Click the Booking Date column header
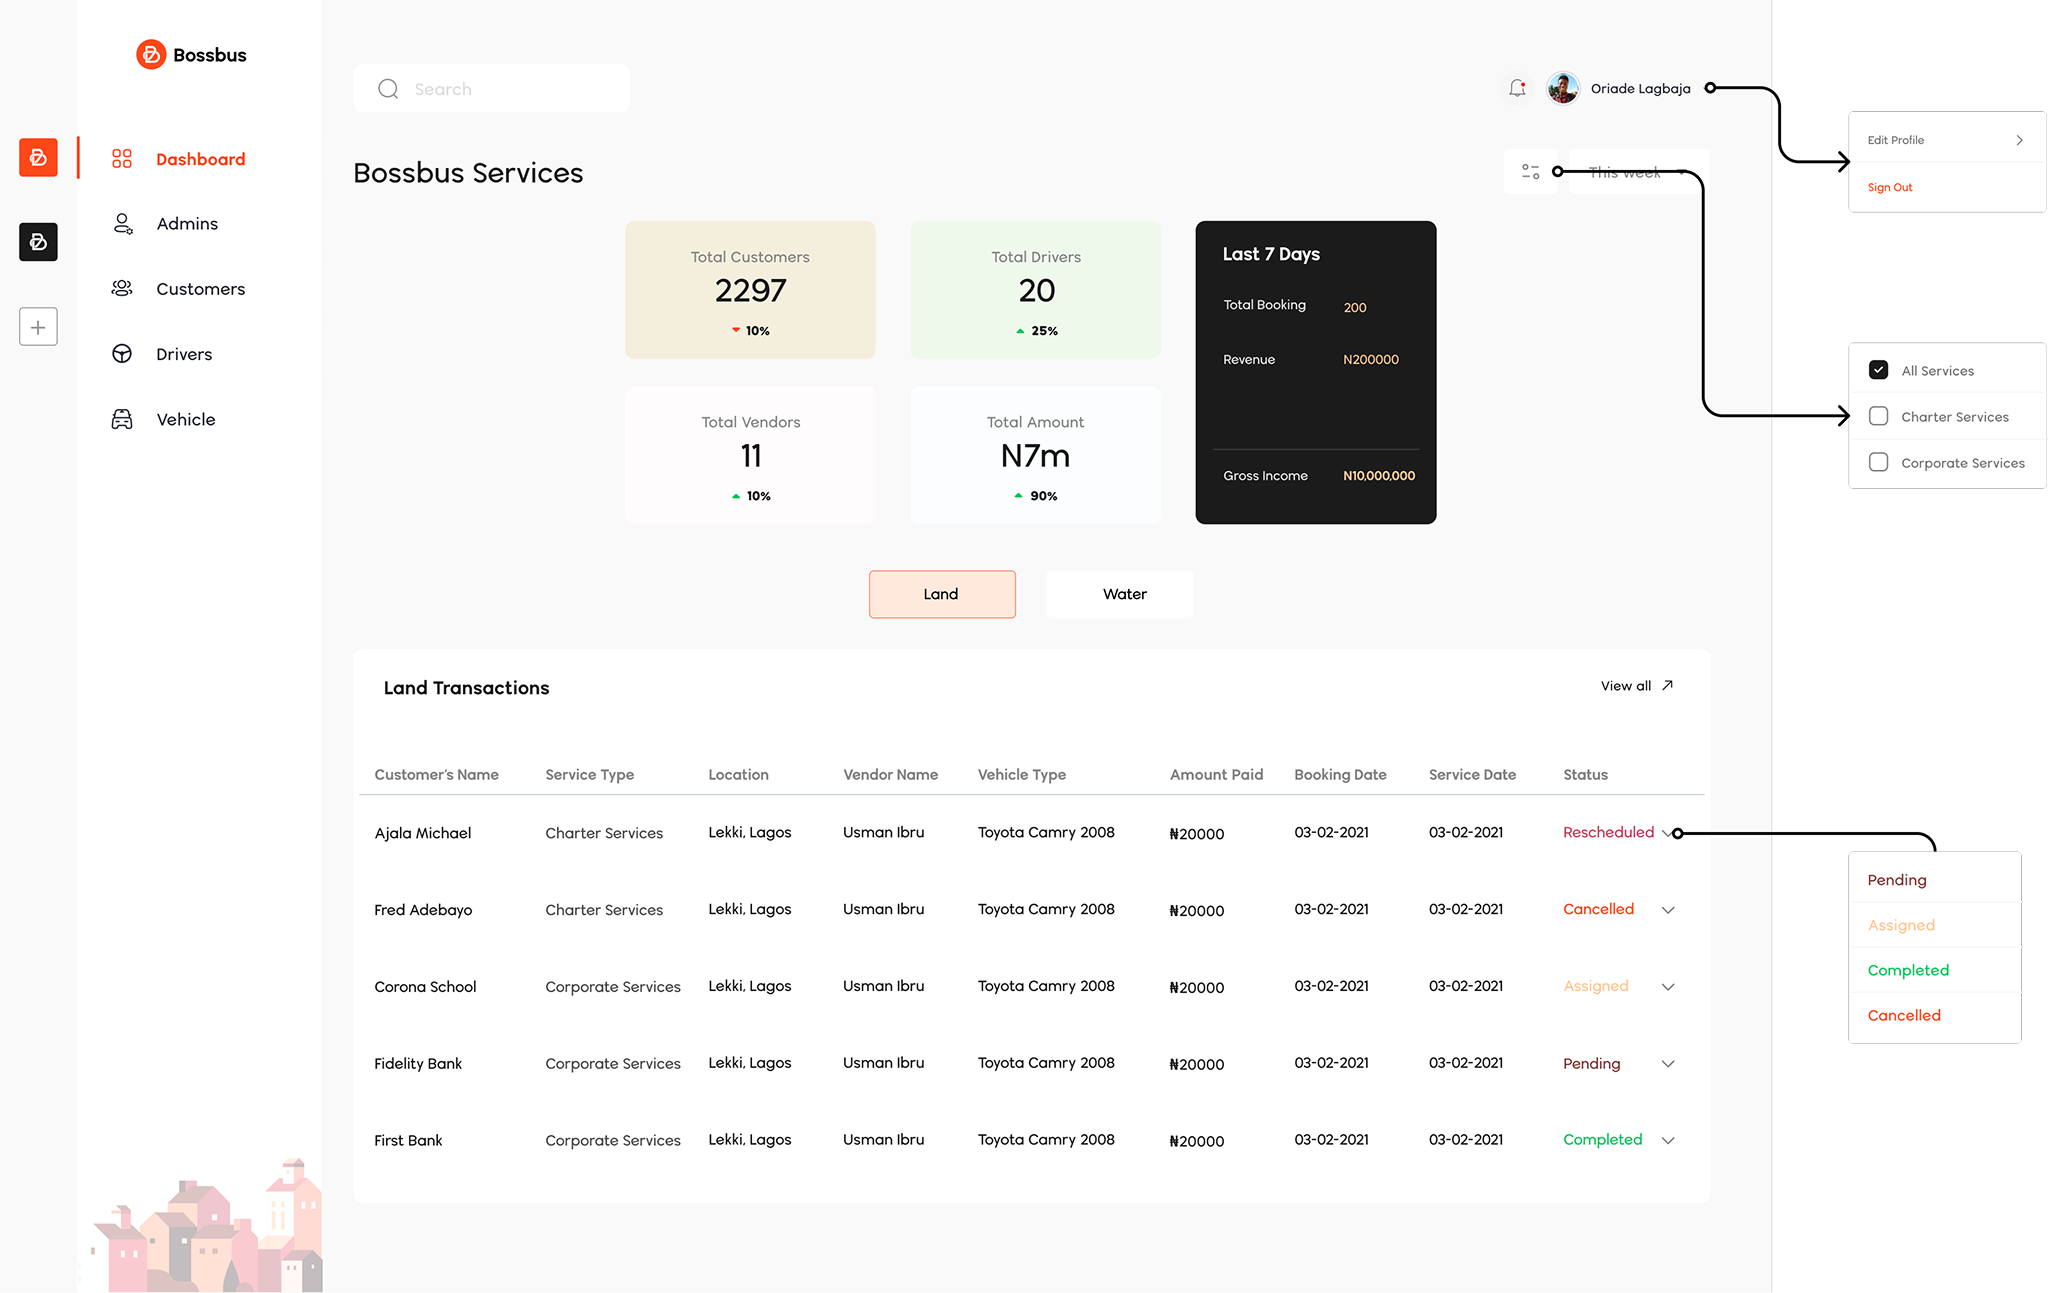 coord(1340,775)
